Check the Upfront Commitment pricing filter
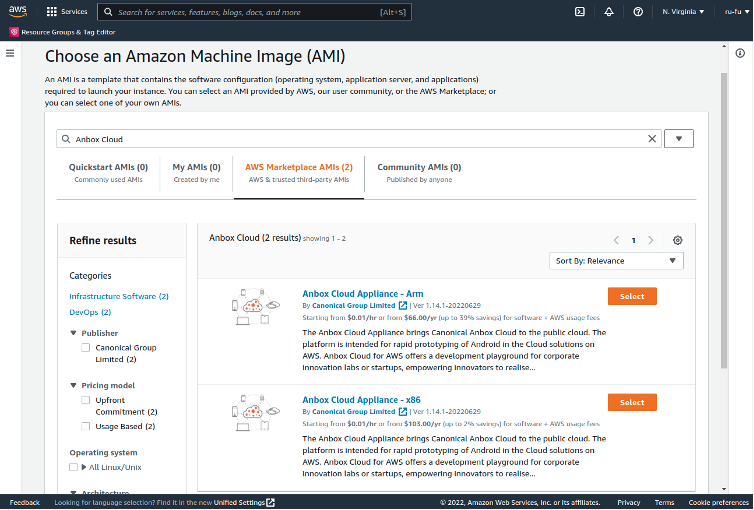This screenshot has height=510, width=754. [86, 400]
